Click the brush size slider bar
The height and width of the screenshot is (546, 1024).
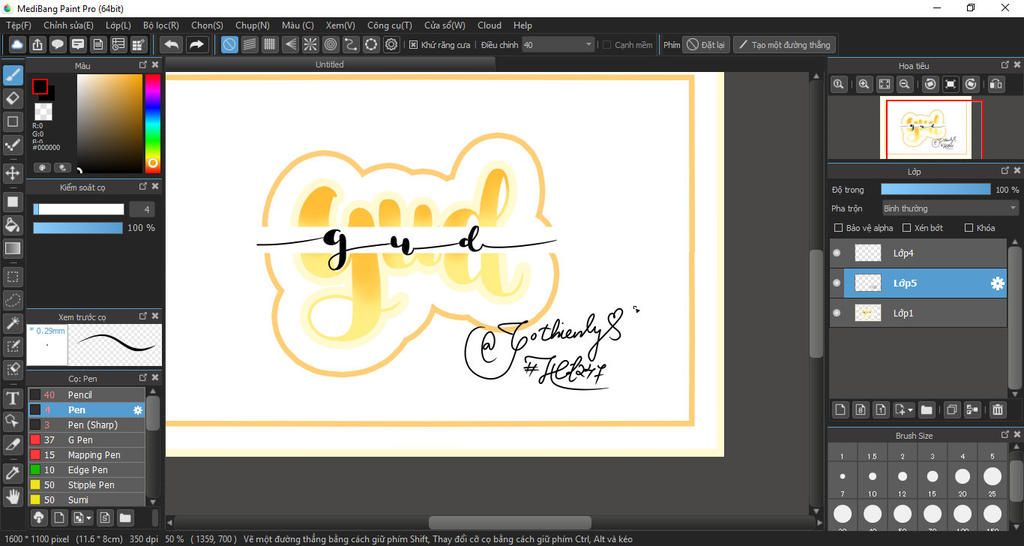click(x=78, y=209)
